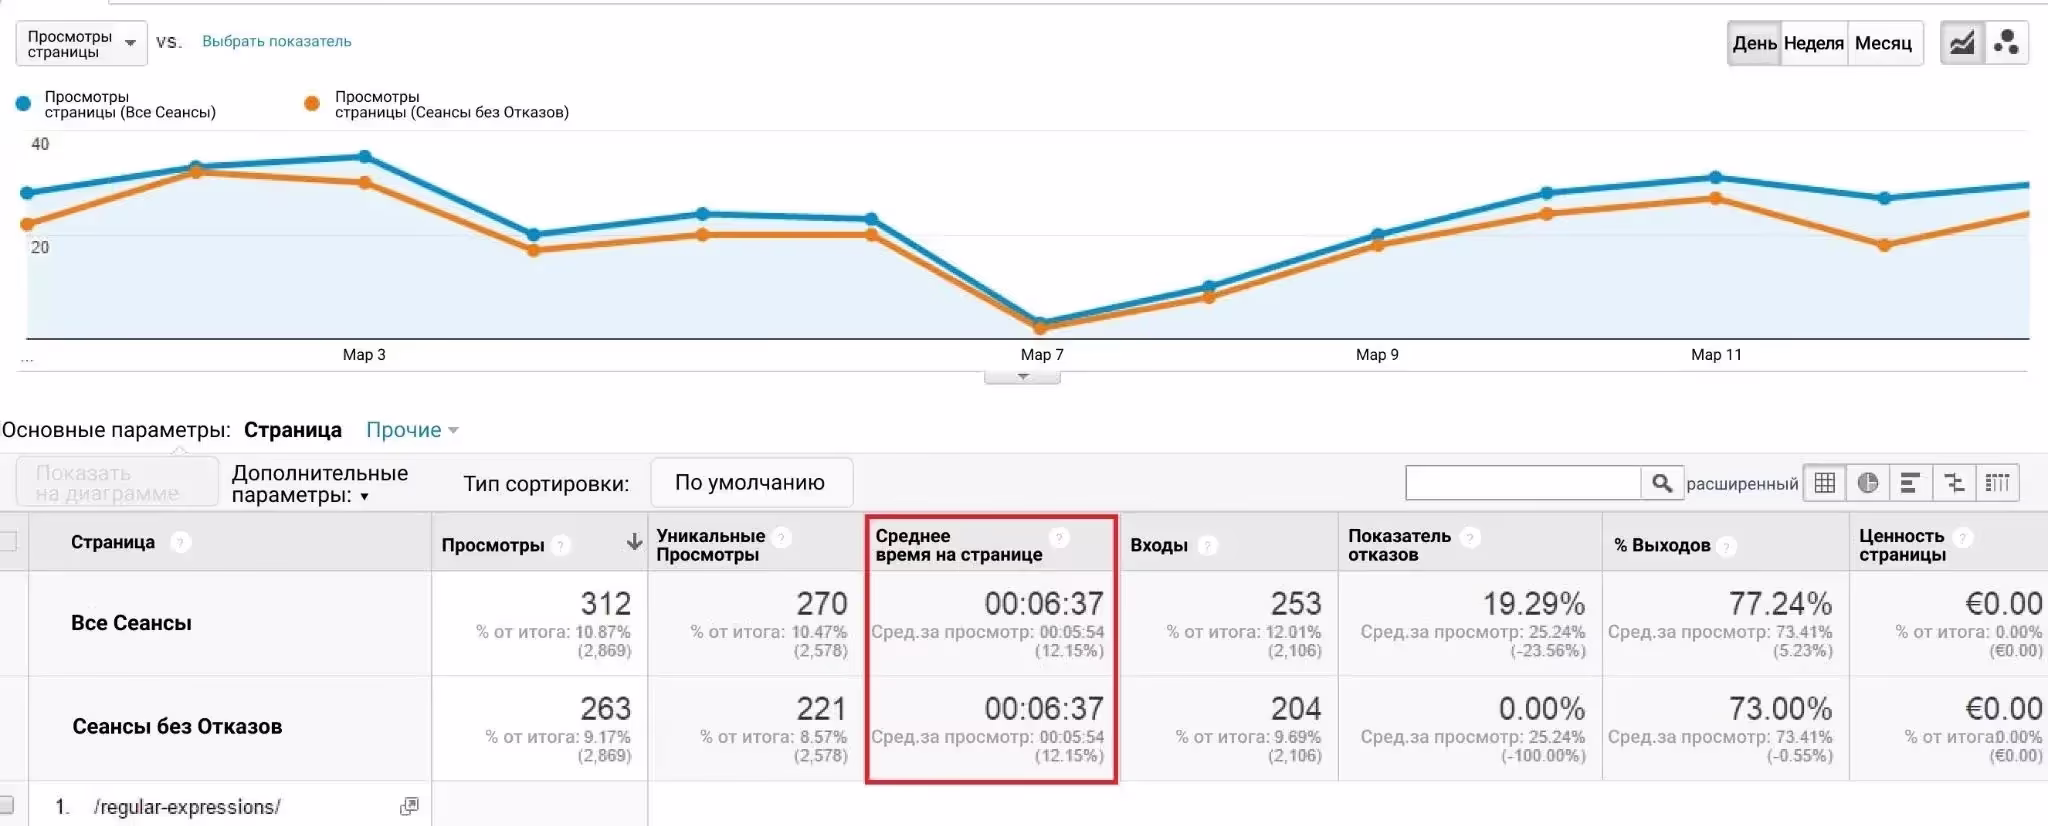Switch chart granularity to Неделя
The image size is (2048, 826).
click(1813, 43)
